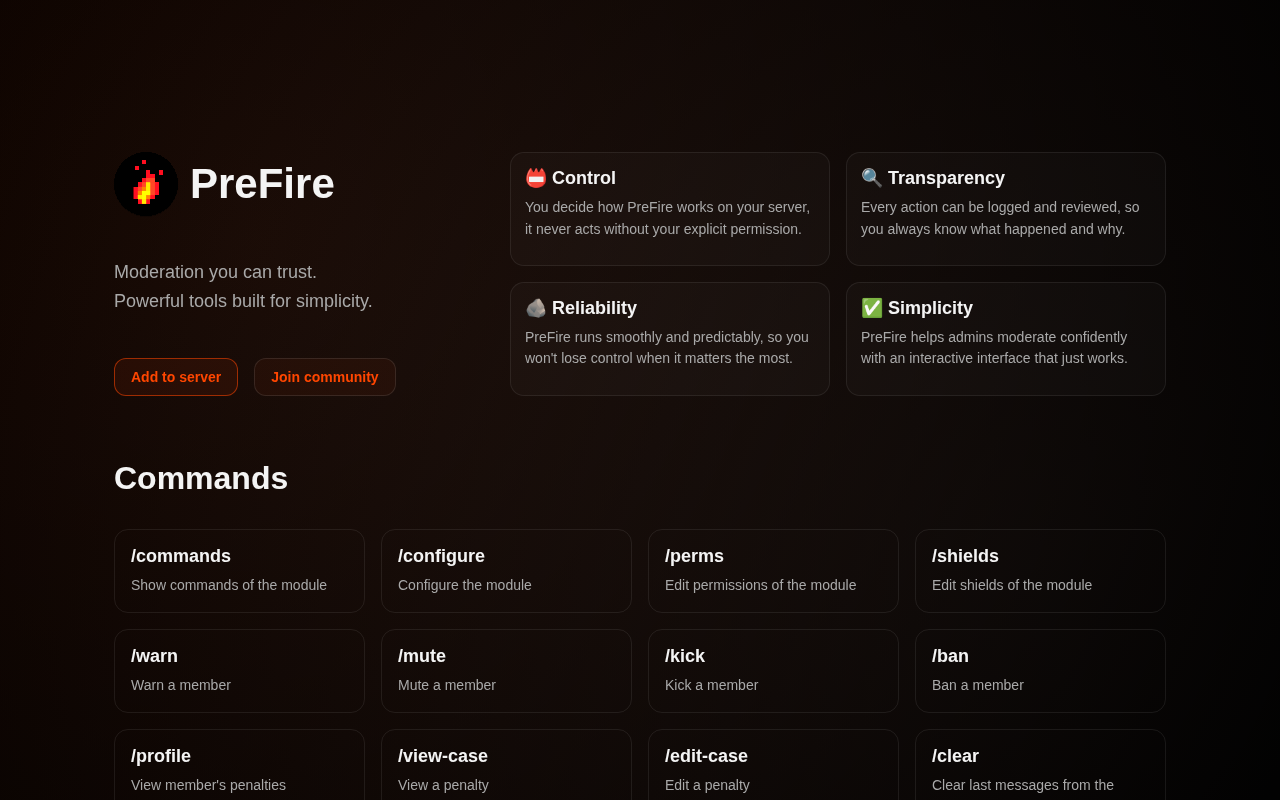
Task: Open the /commands command card
Action: tap(239, 571)
